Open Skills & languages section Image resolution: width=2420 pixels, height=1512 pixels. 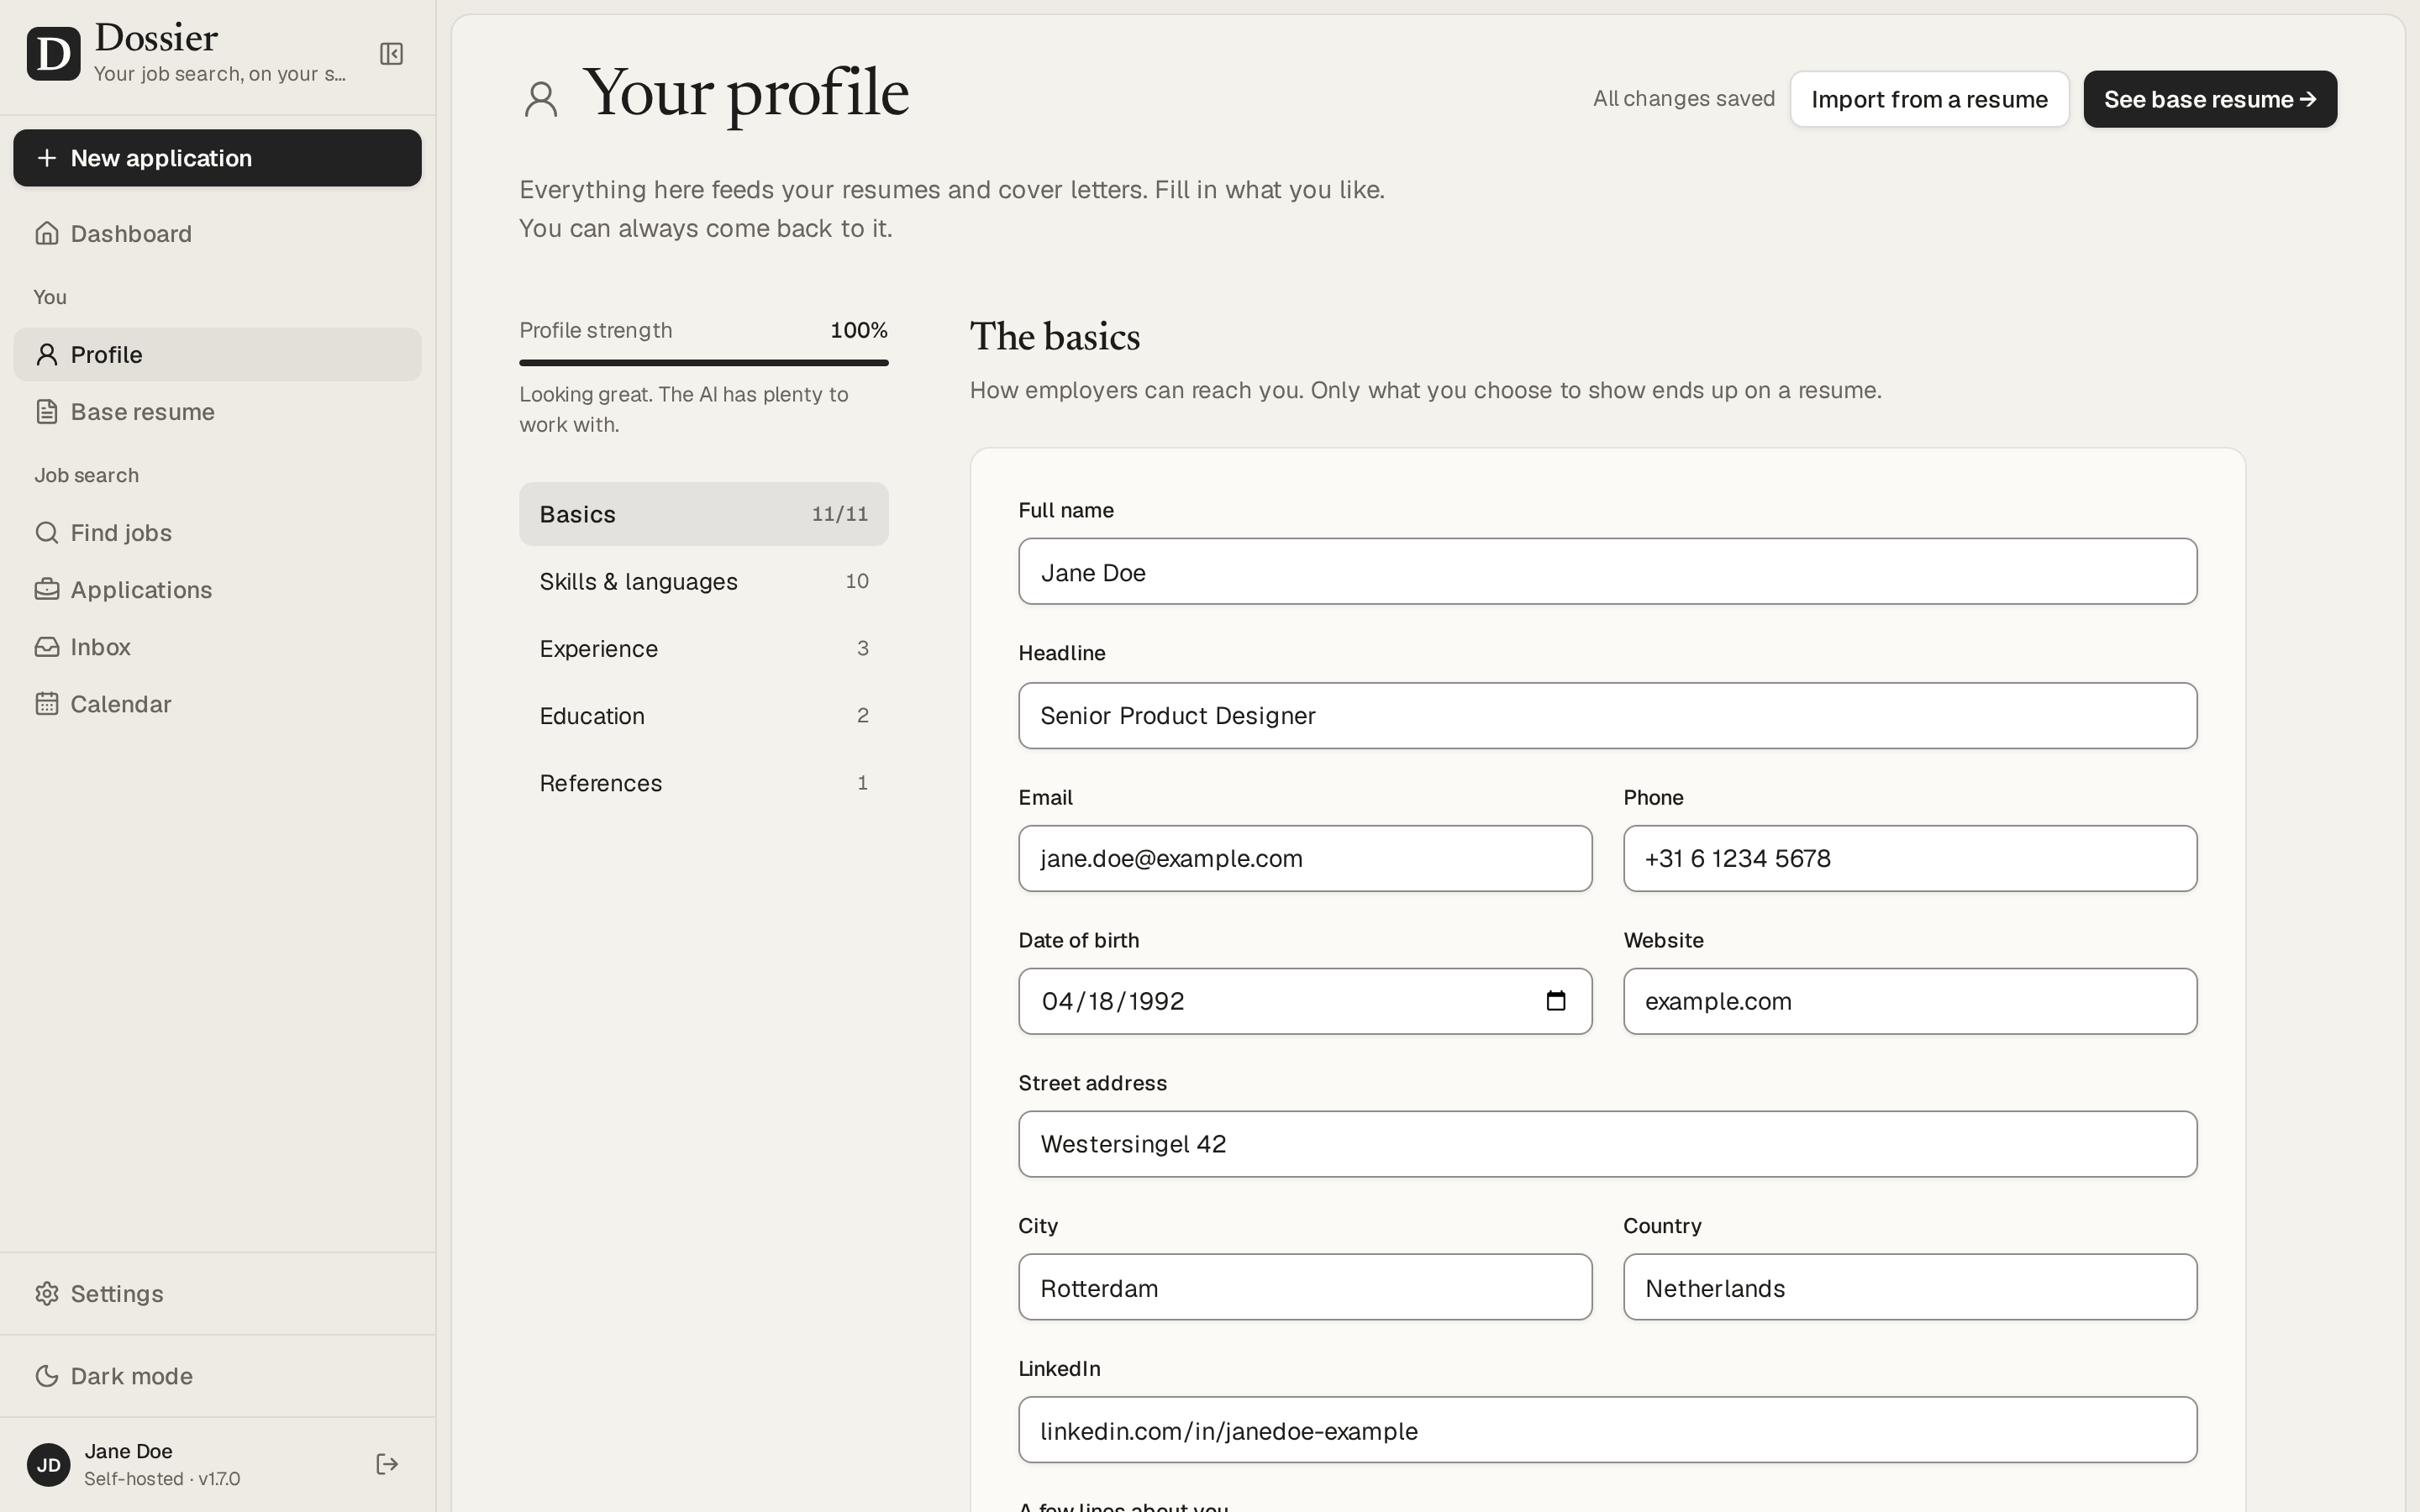(x=703, y=581)
